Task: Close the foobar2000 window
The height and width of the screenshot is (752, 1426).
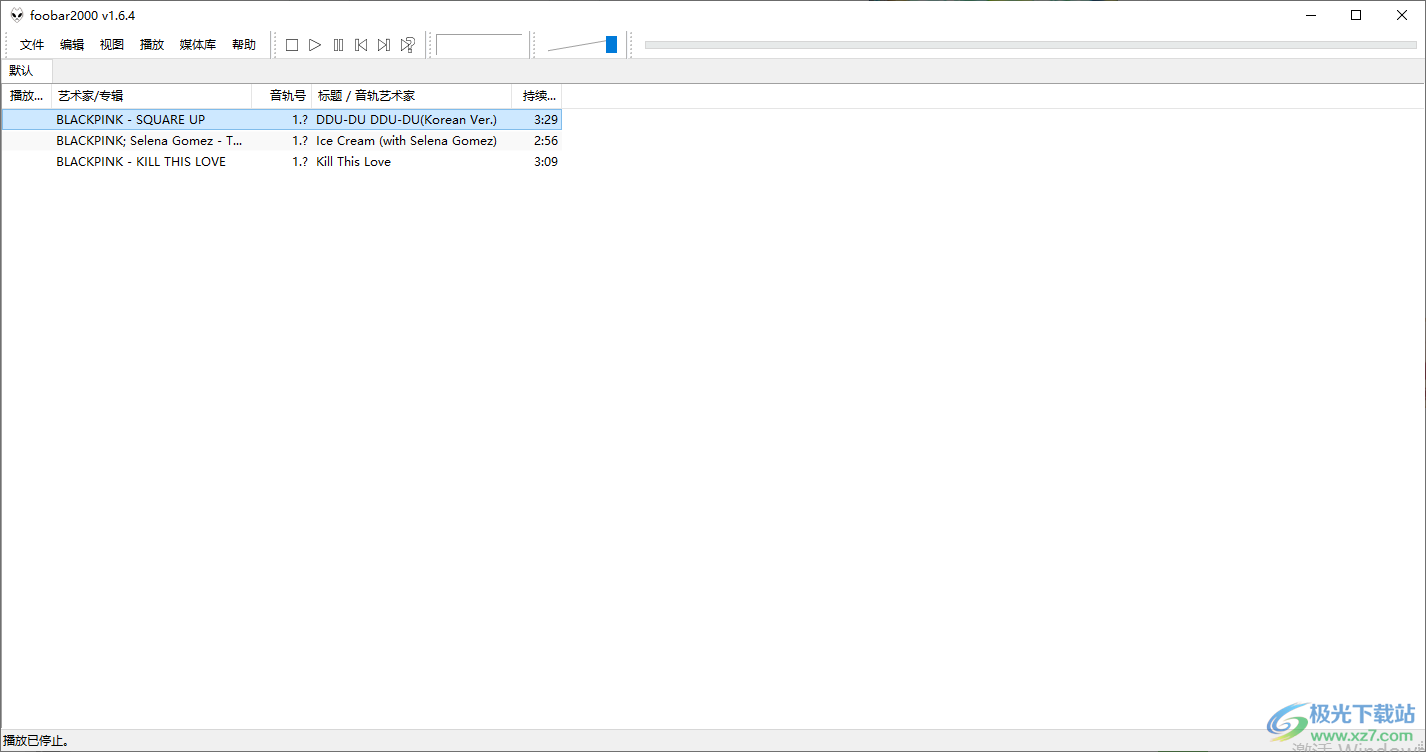Action: (x=1402, y=15)
